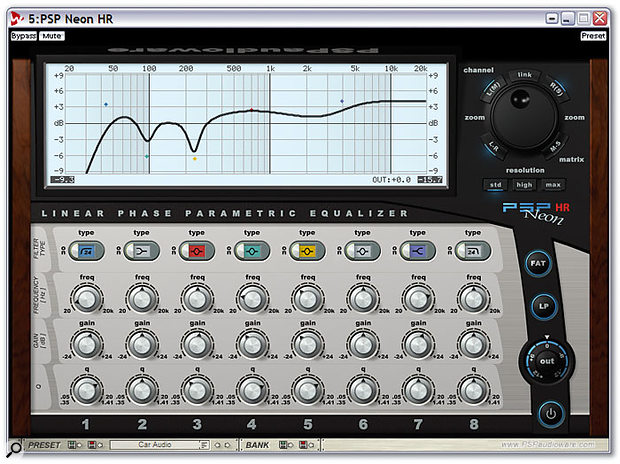Select the L(M) channel button

point(493,88)
